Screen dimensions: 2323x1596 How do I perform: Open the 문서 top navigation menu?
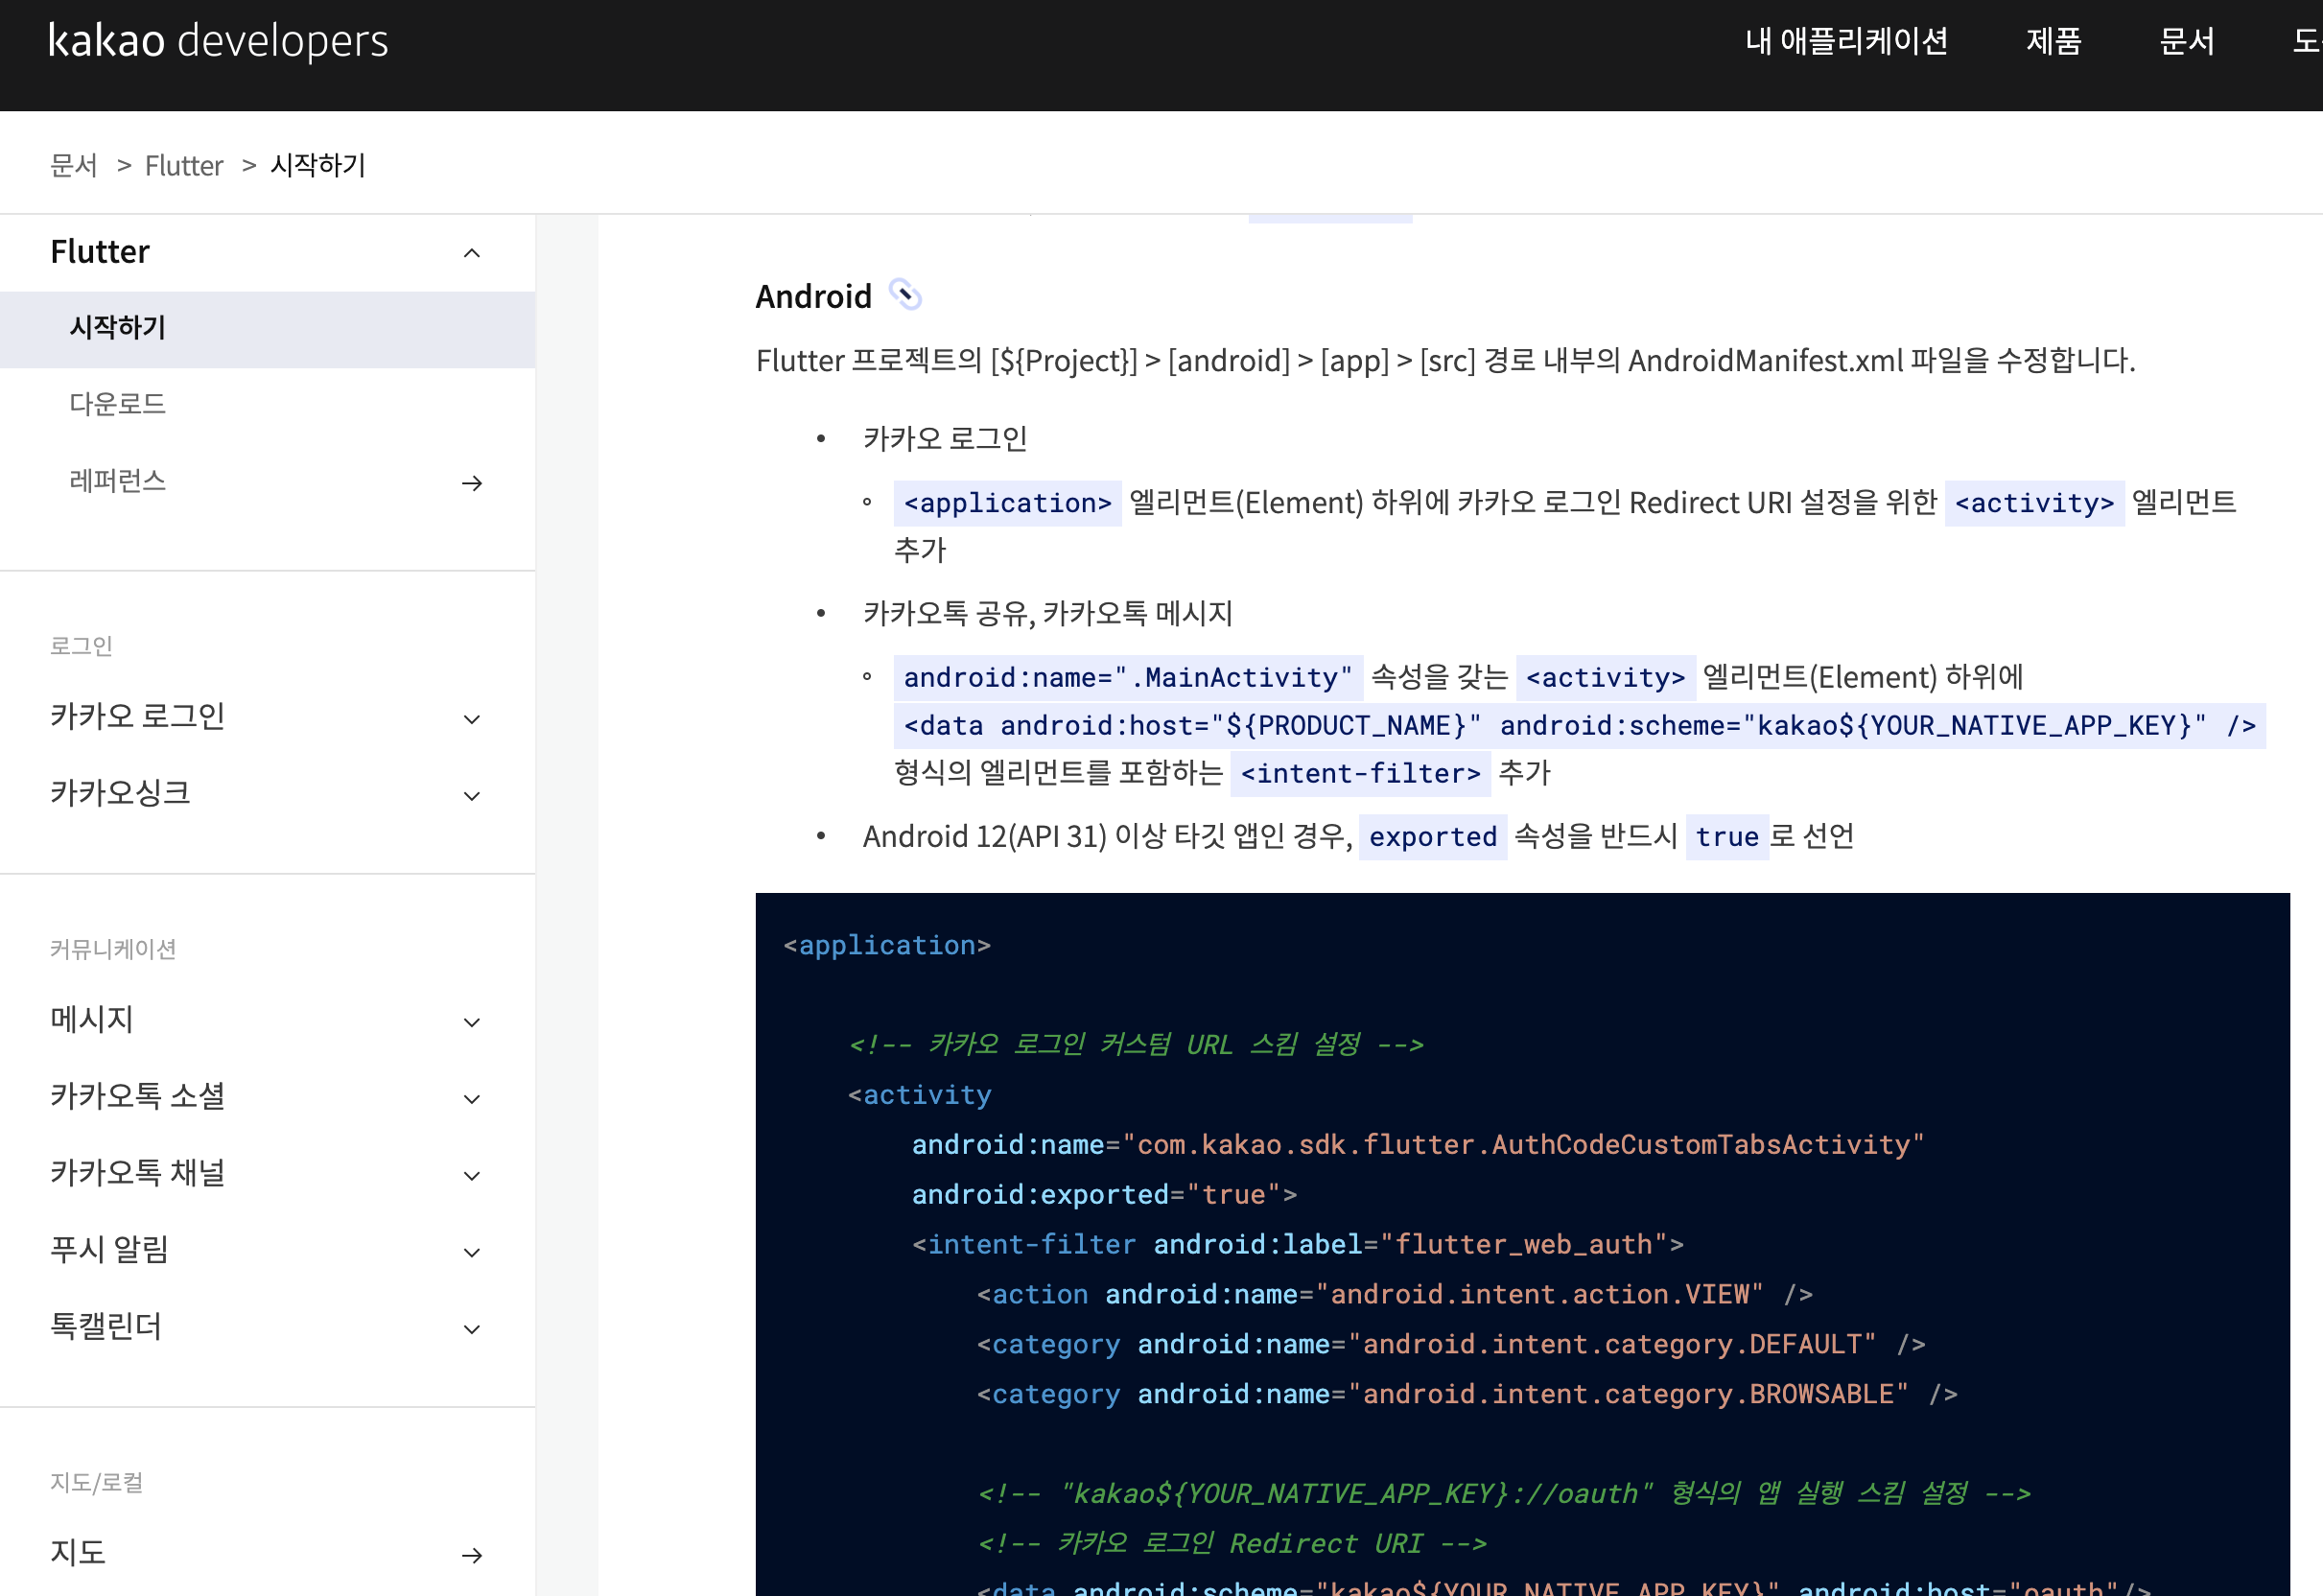(2186, 41)
